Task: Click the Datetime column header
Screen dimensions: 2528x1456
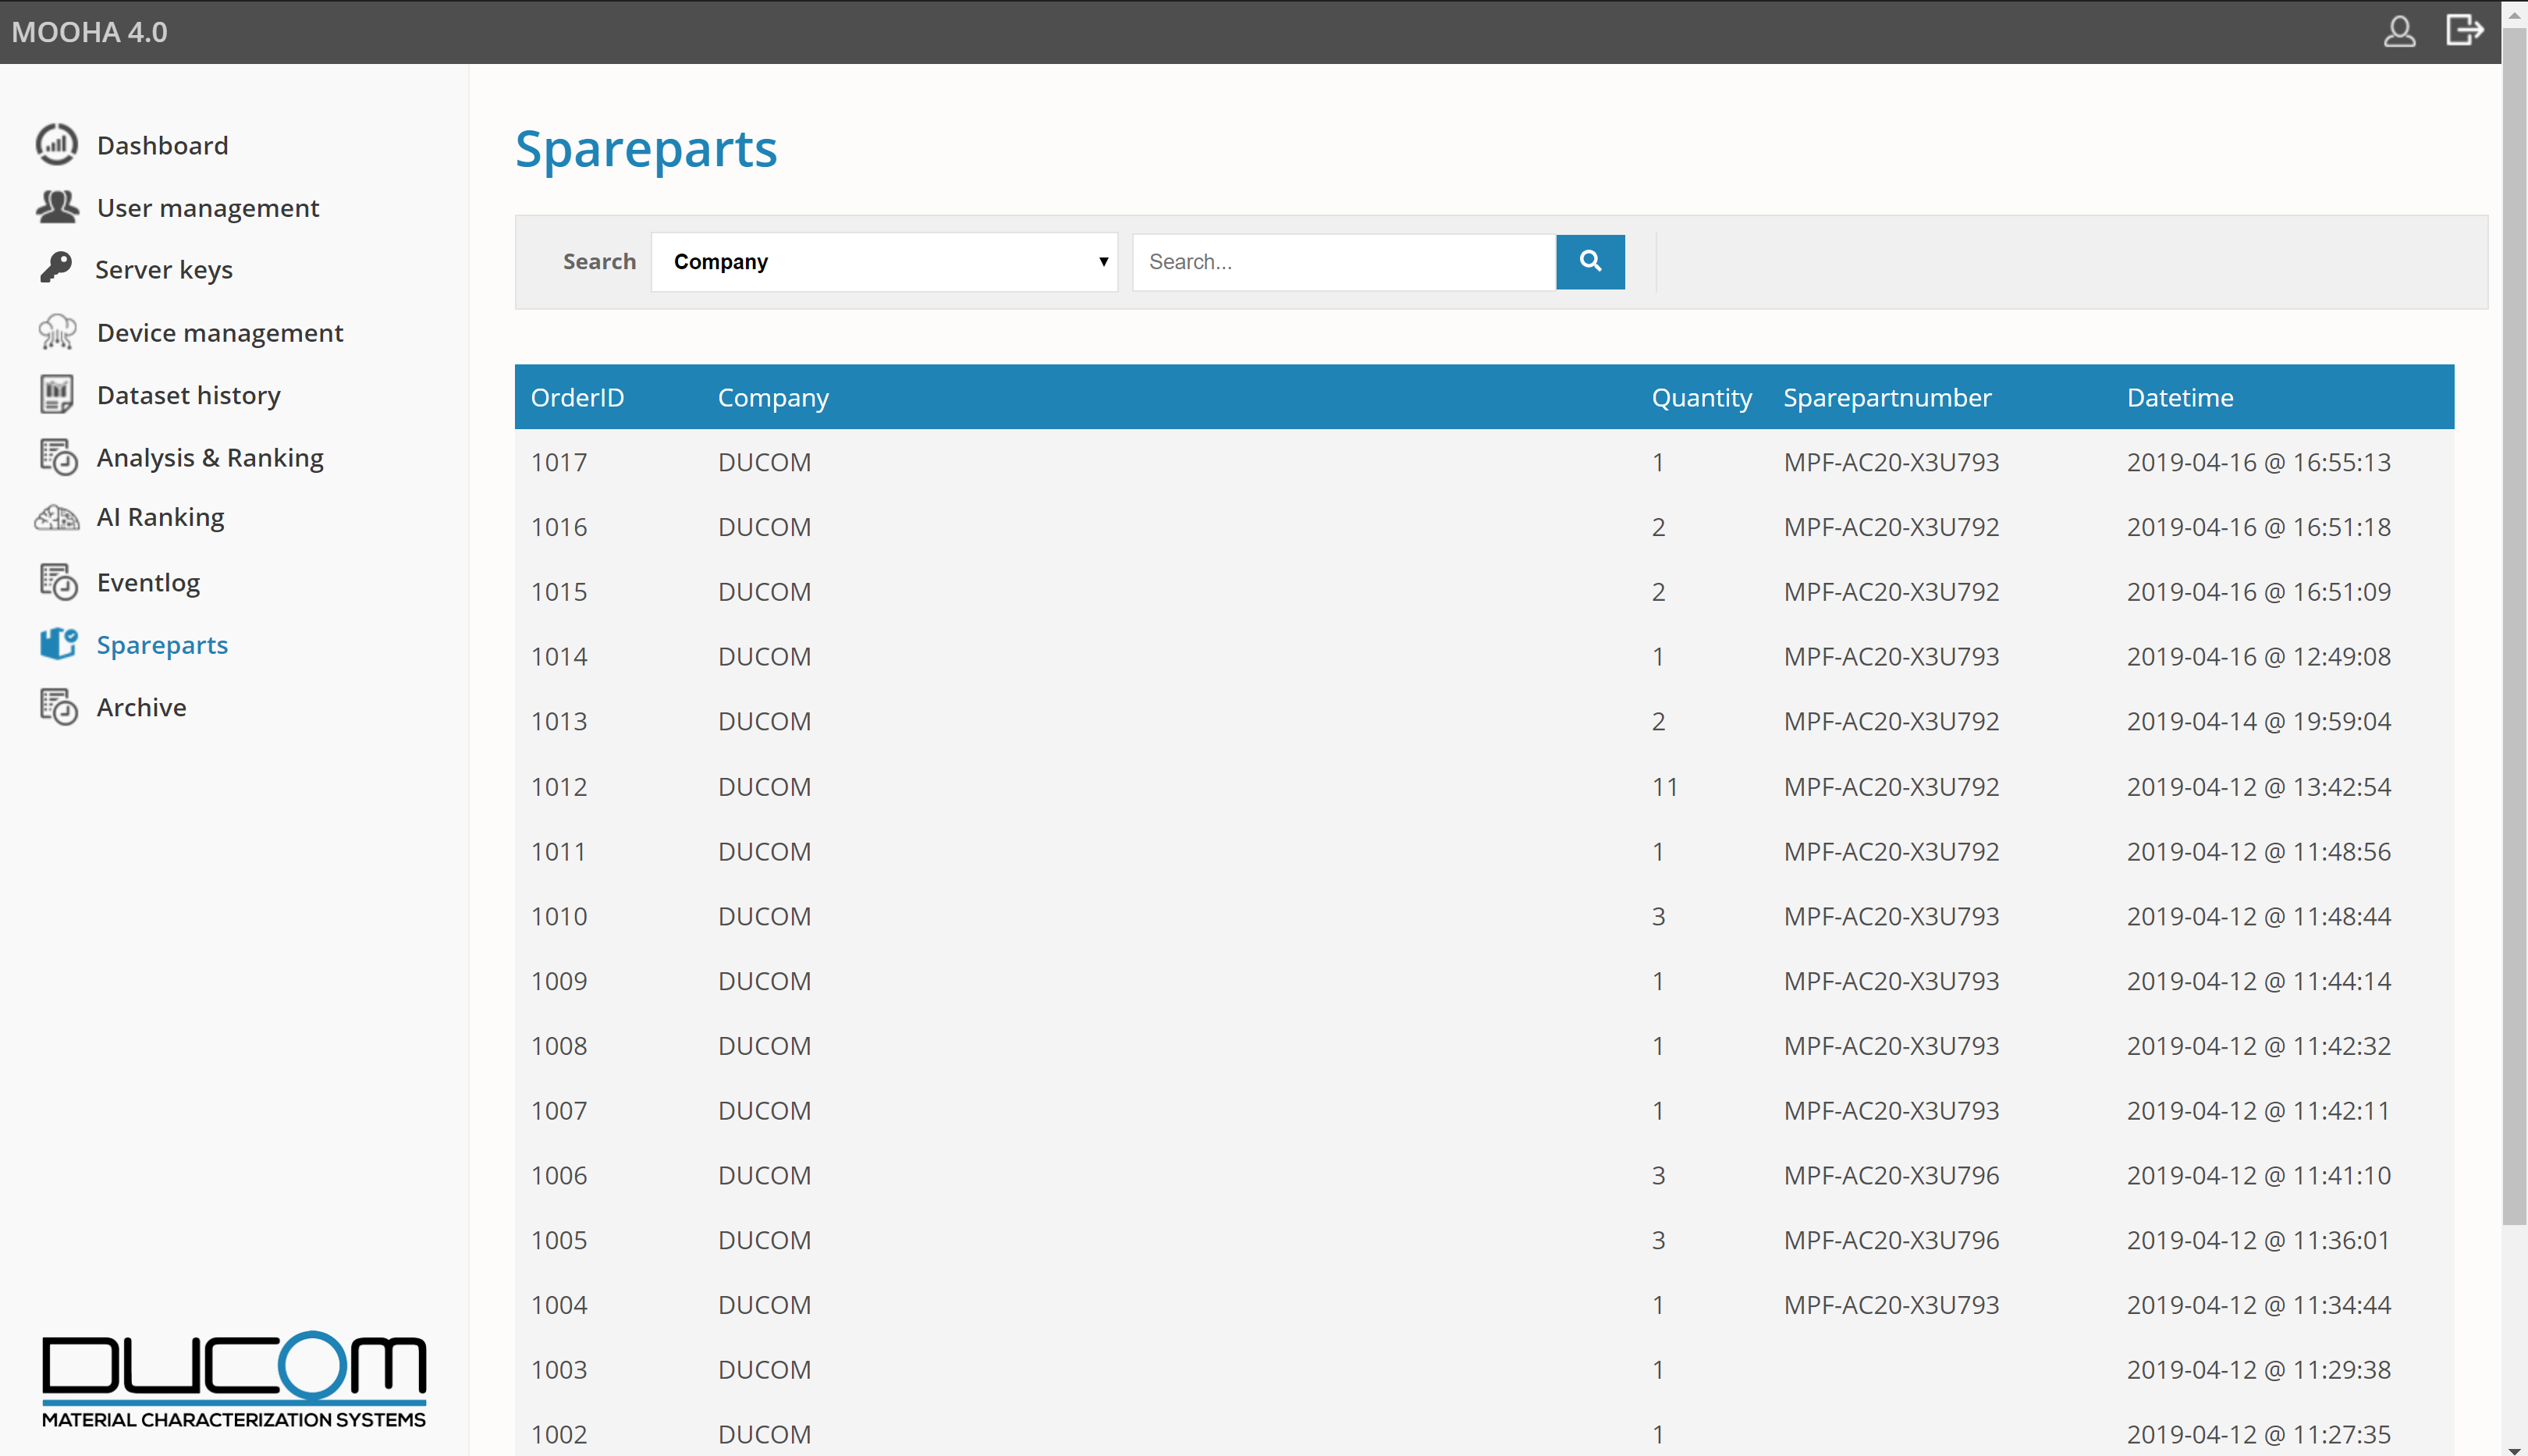Action: [x=2179, y=397]
